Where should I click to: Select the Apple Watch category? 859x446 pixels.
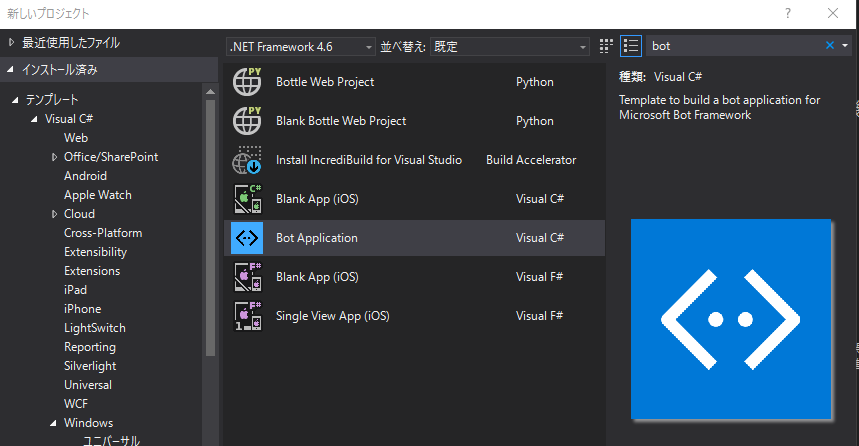click(98, 195)
